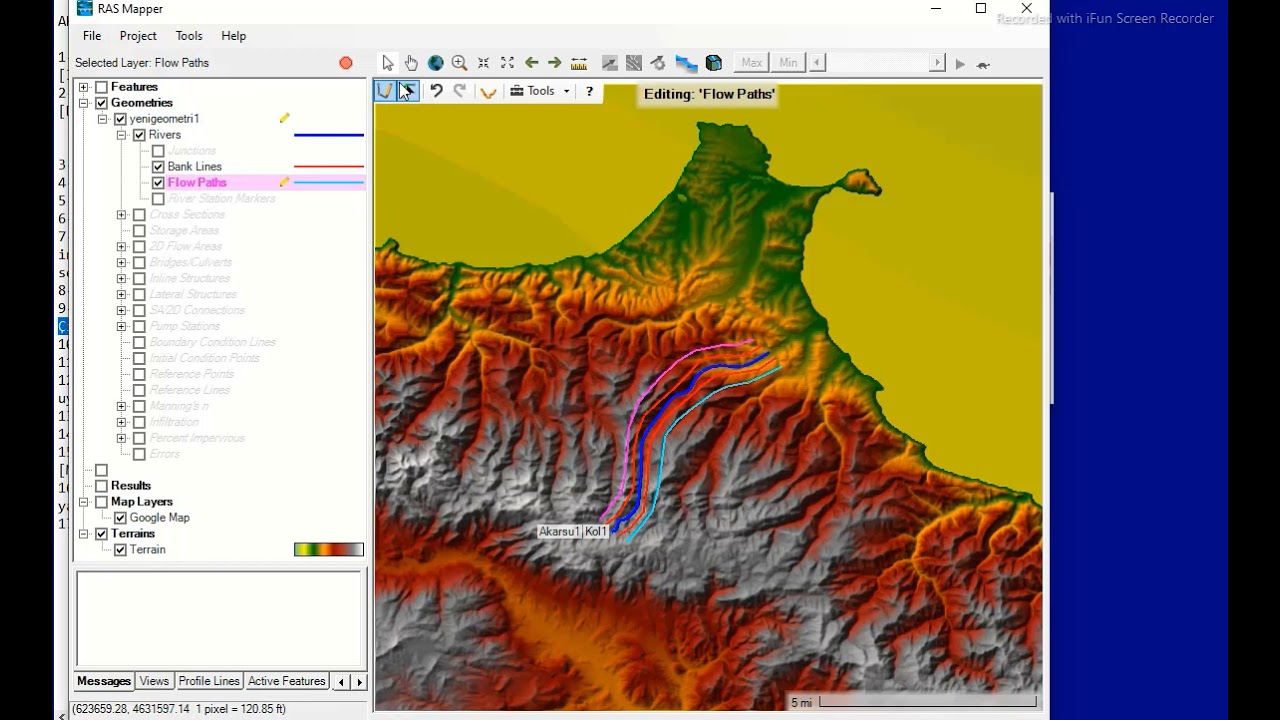Open the Project menu
The image size is (1280, 720).
pyautogui.click(x=138, y=36)
